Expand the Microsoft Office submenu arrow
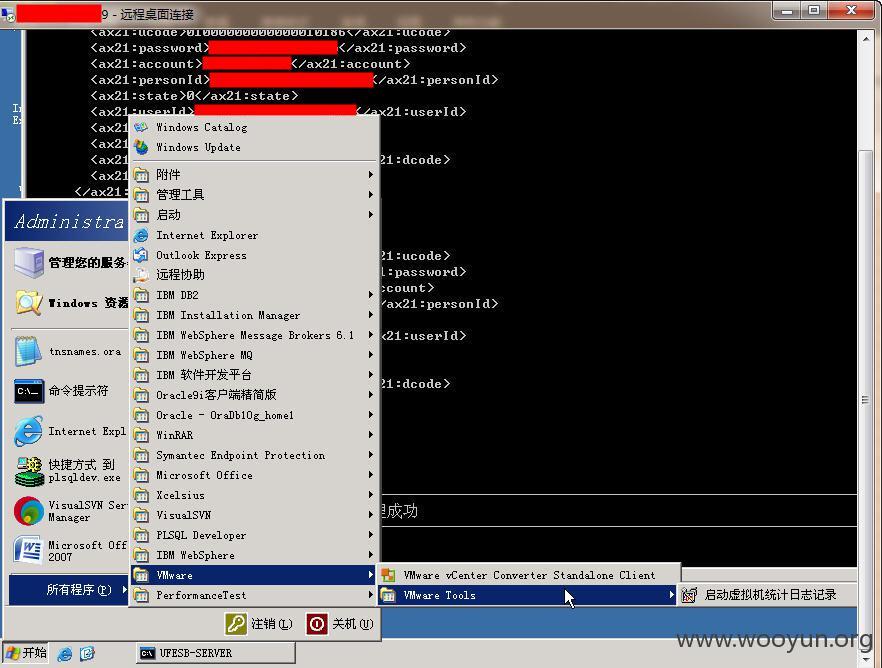 (x=371, y=475)
